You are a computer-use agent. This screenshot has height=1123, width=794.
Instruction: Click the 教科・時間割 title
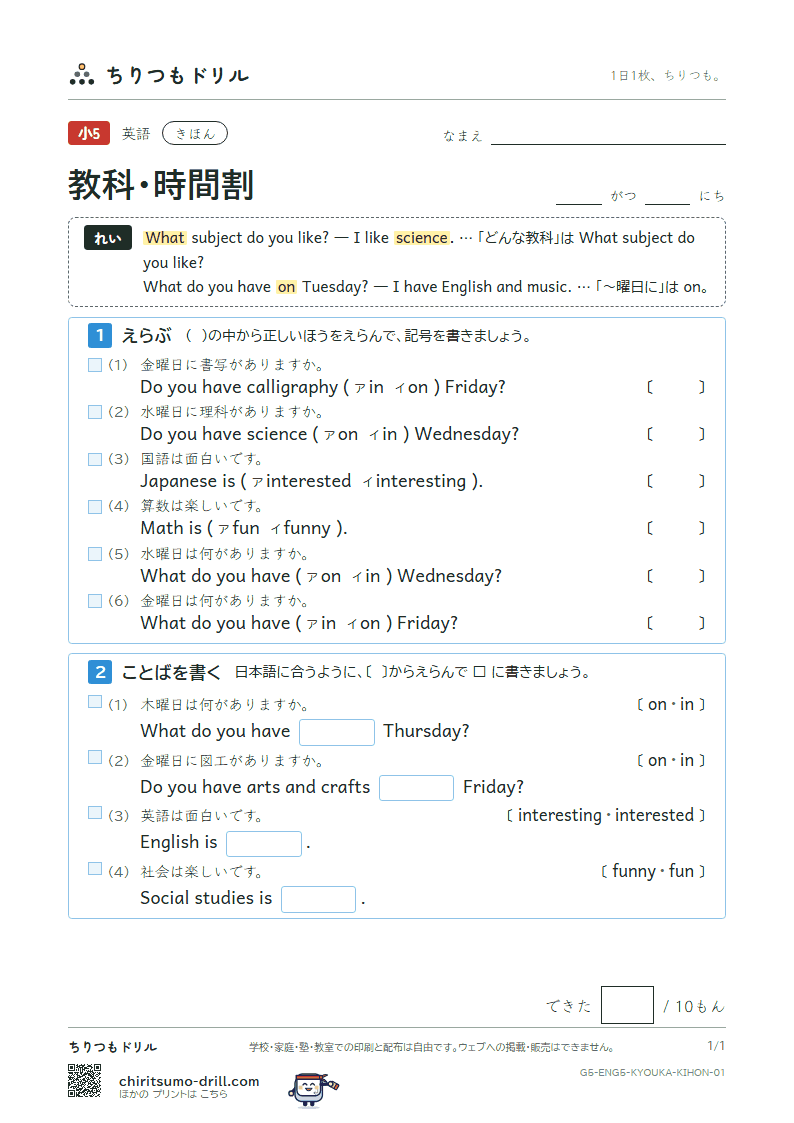coord(161,185)
